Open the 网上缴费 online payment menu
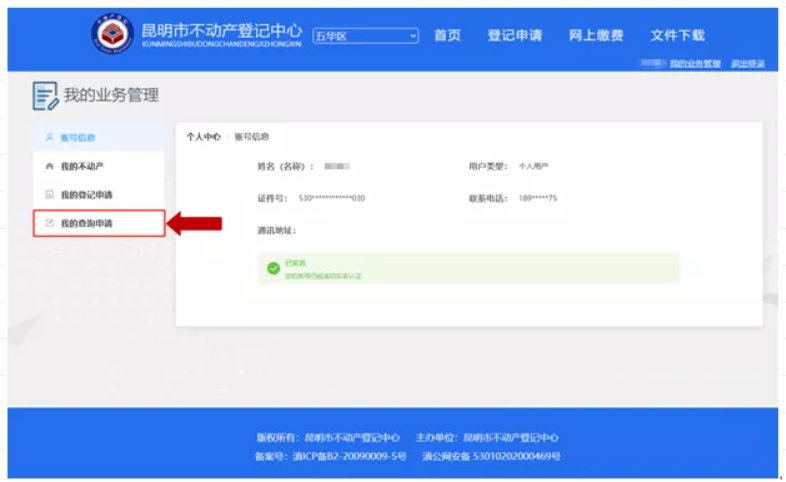Screen dimensions: 786x482 coord(596,36)
